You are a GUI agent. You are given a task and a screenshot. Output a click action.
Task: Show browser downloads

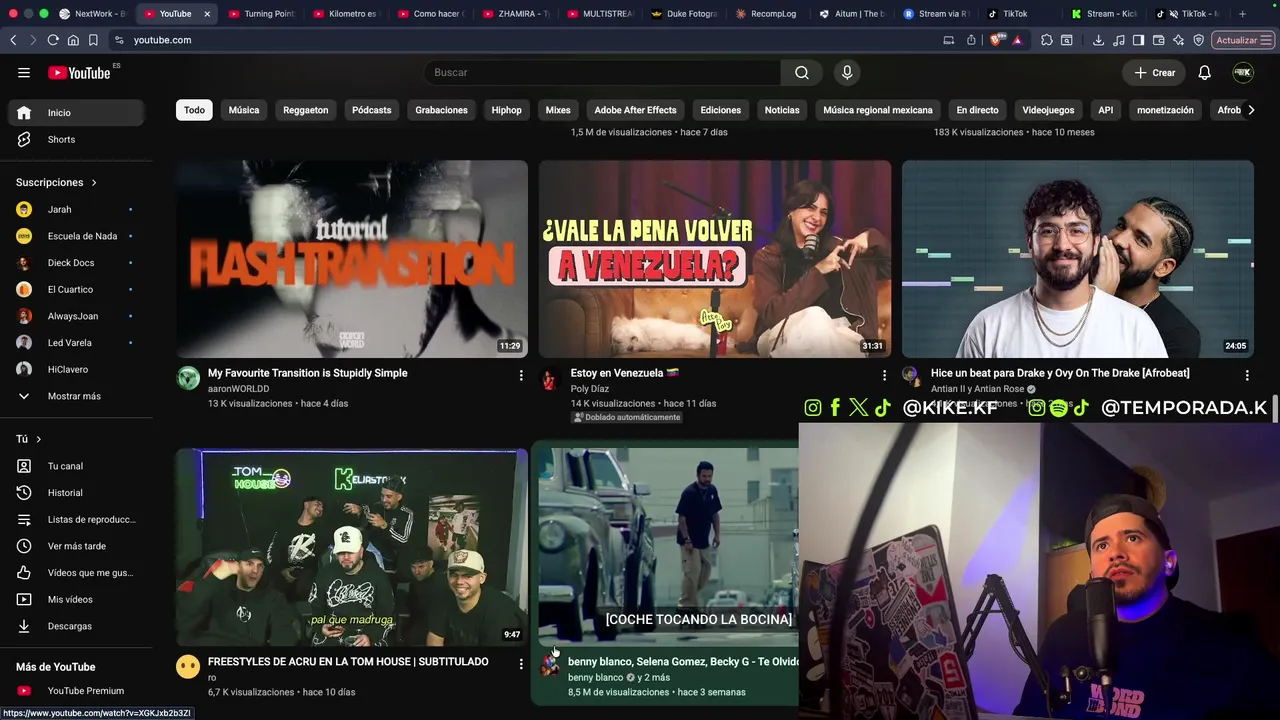pos(1098,40)
